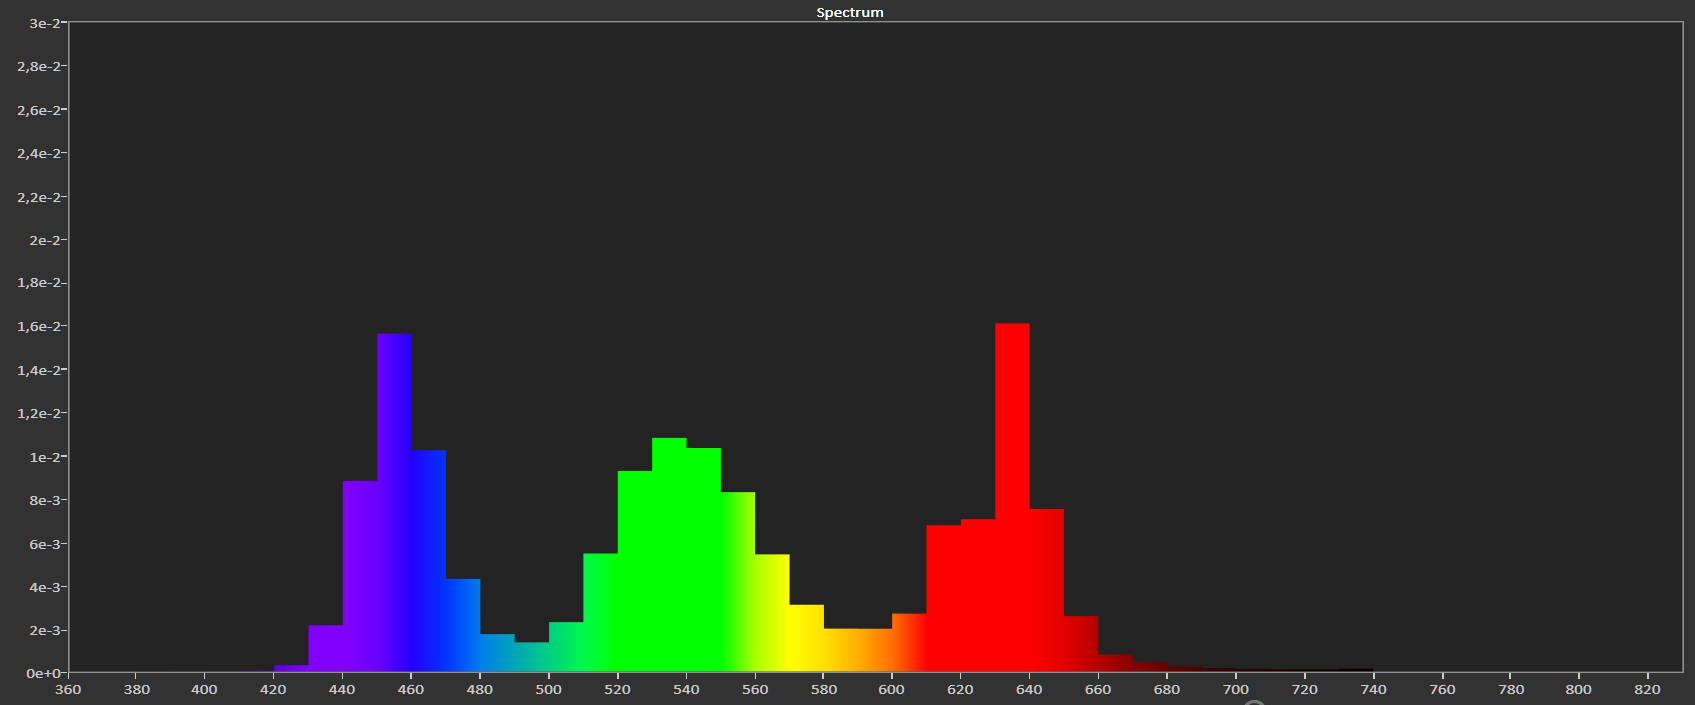The image size is (1695, 705).
Task: Click the 640 wavelength axis label
Action: click(x=1029, y=689)
